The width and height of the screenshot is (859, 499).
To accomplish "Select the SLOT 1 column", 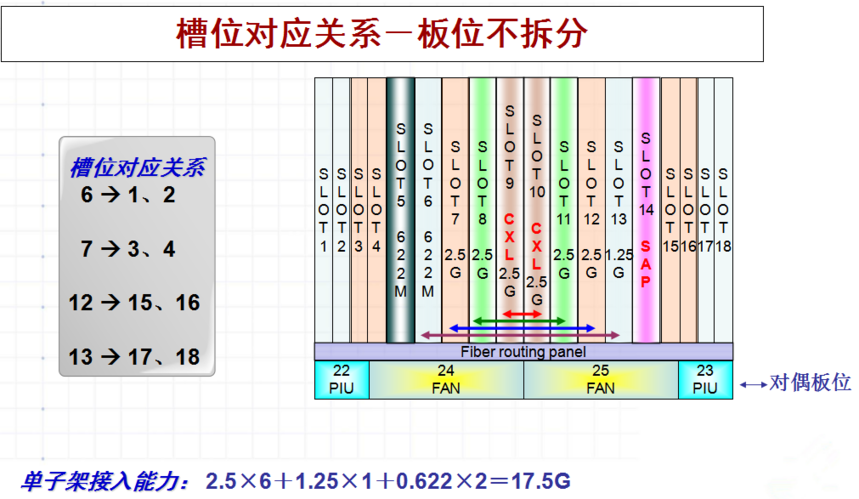I will [323, 210].
